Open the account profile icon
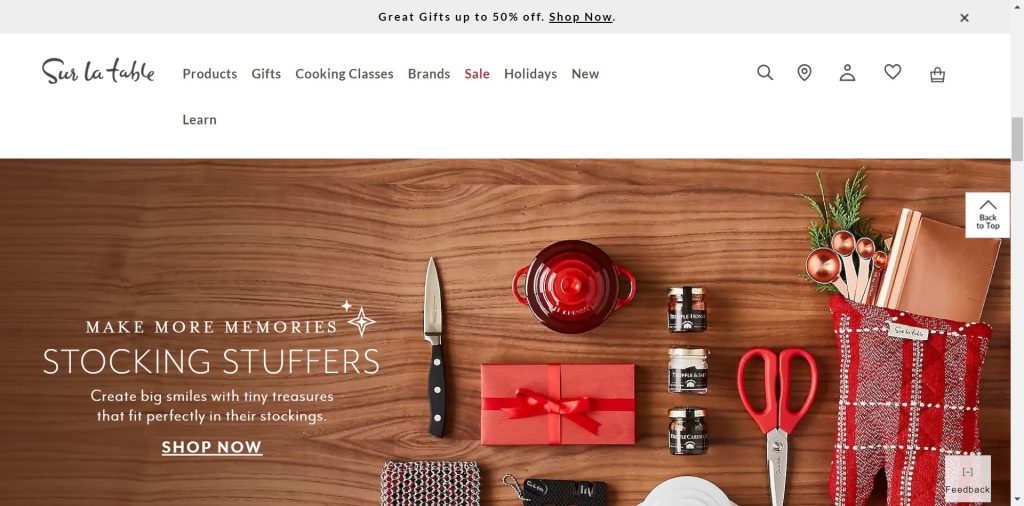 click(847, 72)
